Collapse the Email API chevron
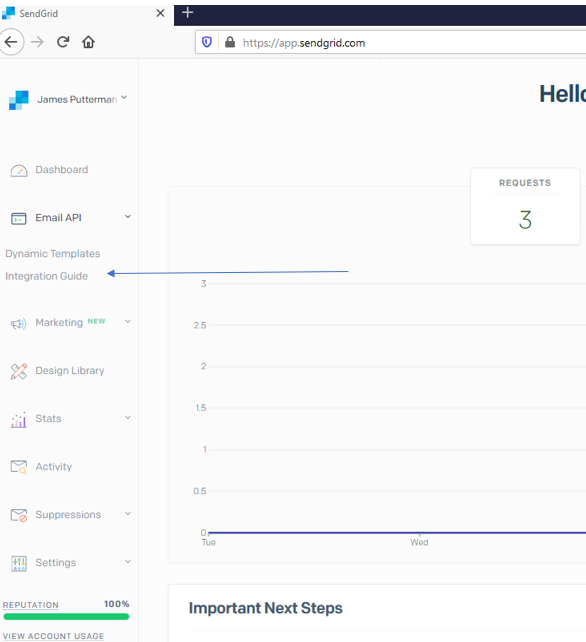This screenshot has width=586, height=642. 128,217
